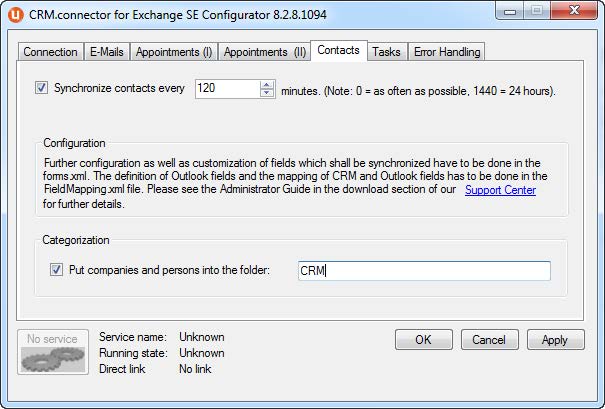
Task: Open the E-Mails tab
Action: [108, 52]
